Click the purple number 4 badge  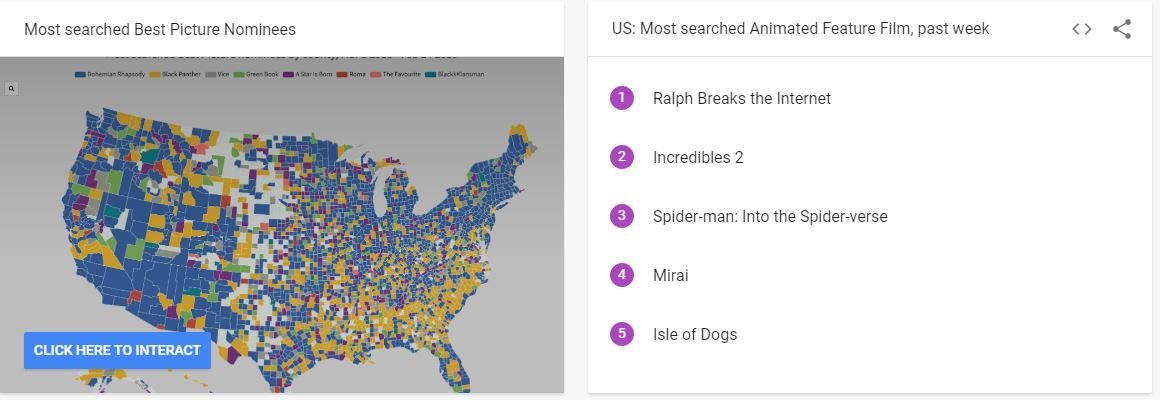(621, 275)
